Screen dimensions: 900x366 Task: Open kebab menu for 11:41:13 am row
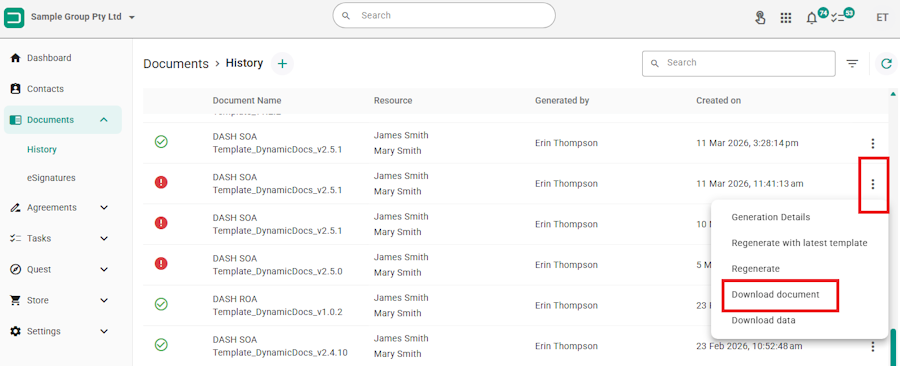(x=872, y=184)
